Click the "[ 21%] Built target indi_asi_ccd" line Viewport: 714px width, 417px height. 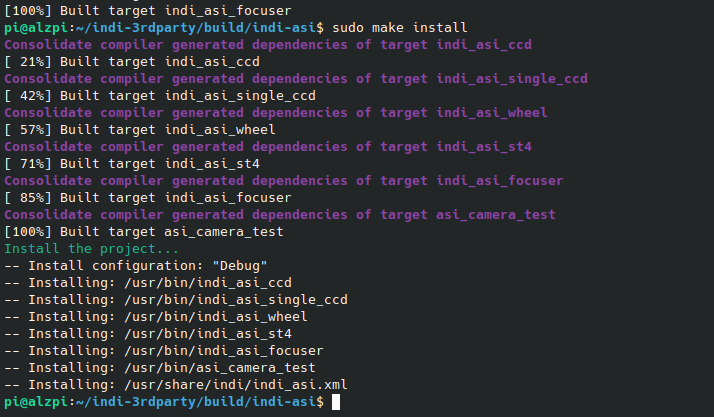[132, 61]
